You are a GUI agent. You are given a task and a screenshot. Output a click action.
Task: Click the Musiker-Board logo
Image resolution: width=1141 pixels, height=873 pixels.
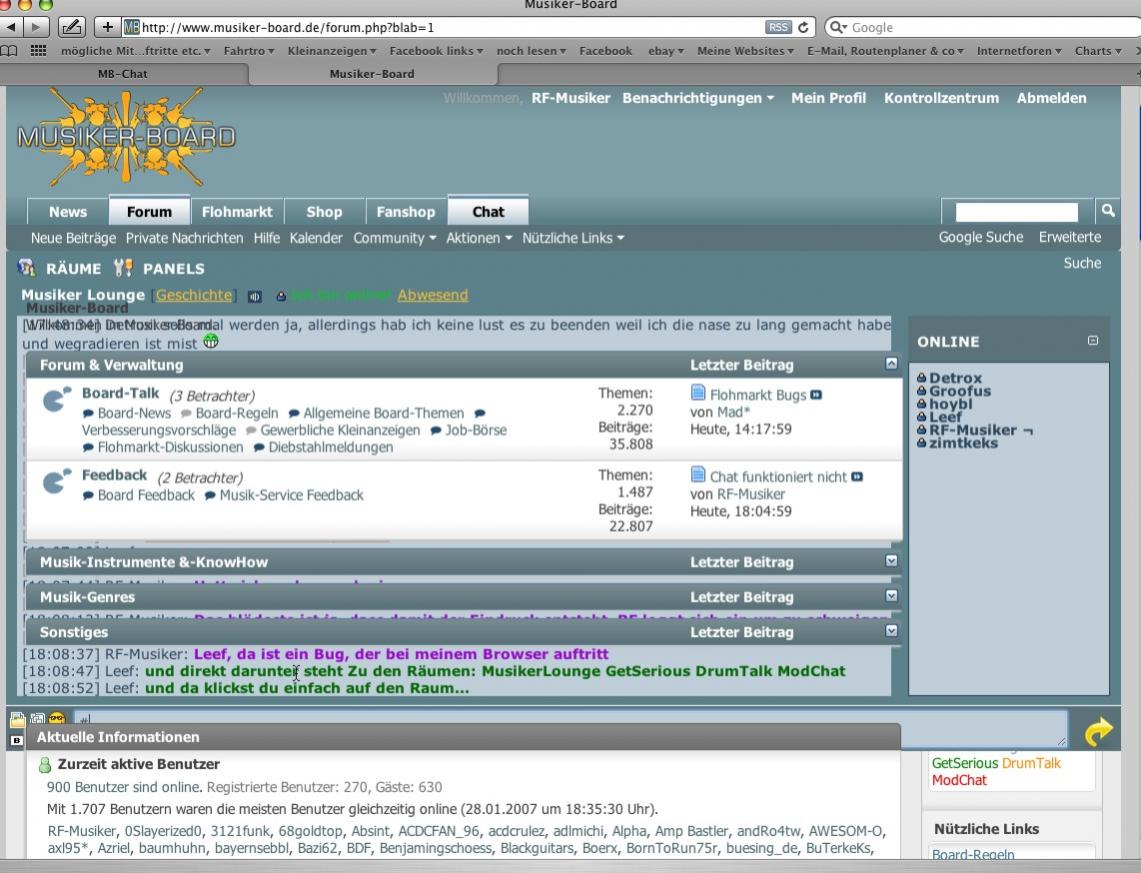127,137
